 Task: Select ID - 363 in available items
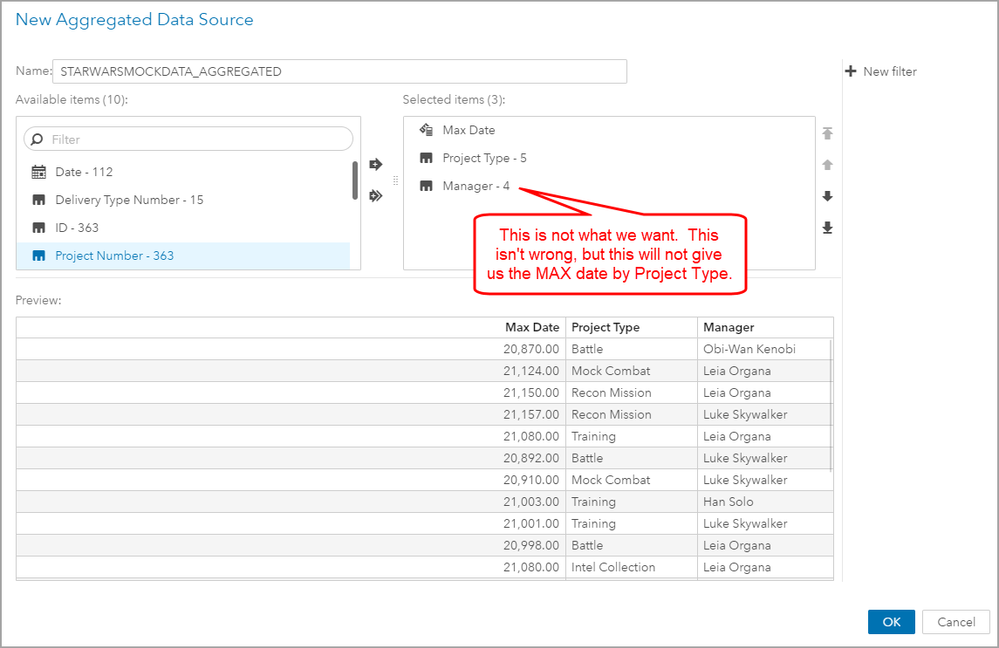pos(76,228)
